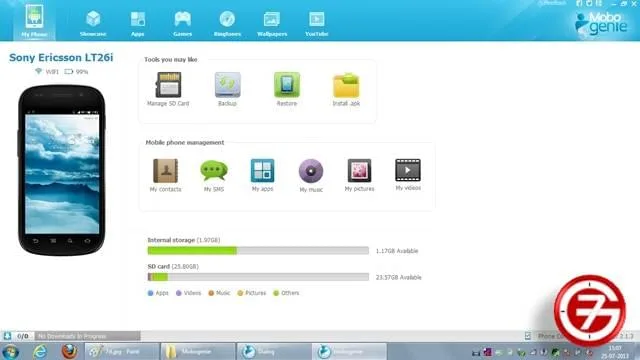Open the YouTube tab
The image size is (640, 360).
tap(317, 24)
